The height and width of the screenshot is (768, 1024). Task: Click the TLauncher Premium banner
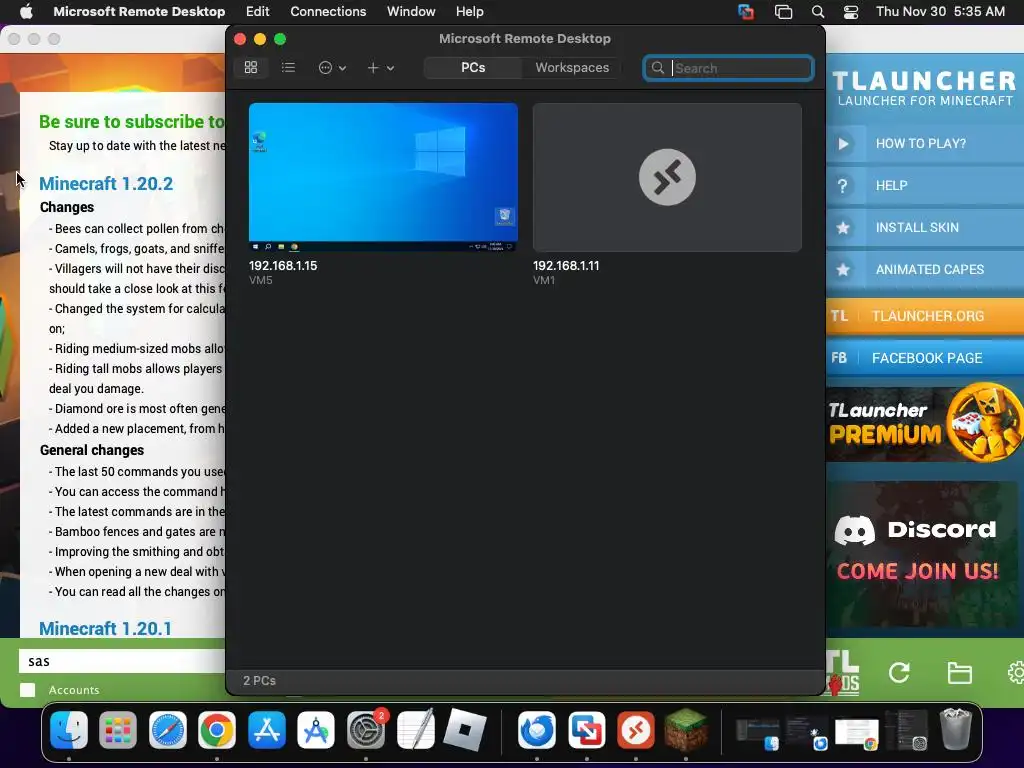point(925,423)
